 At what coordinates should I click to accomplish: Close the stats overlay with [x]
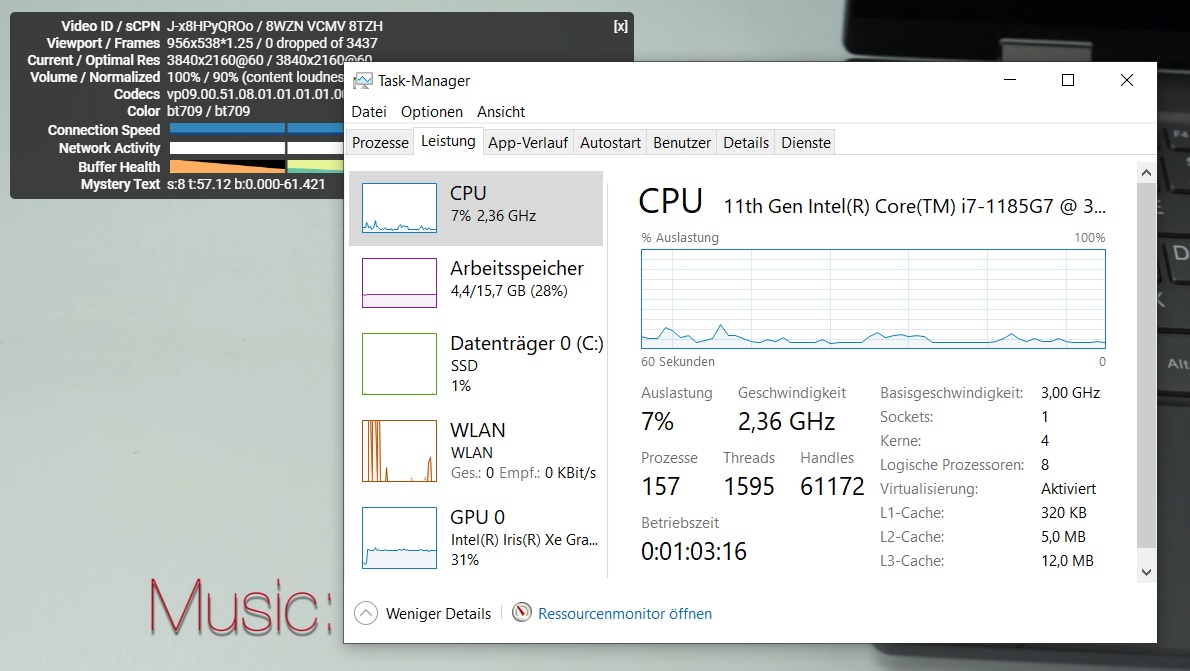pyautogui.click(x=620, y=26)
